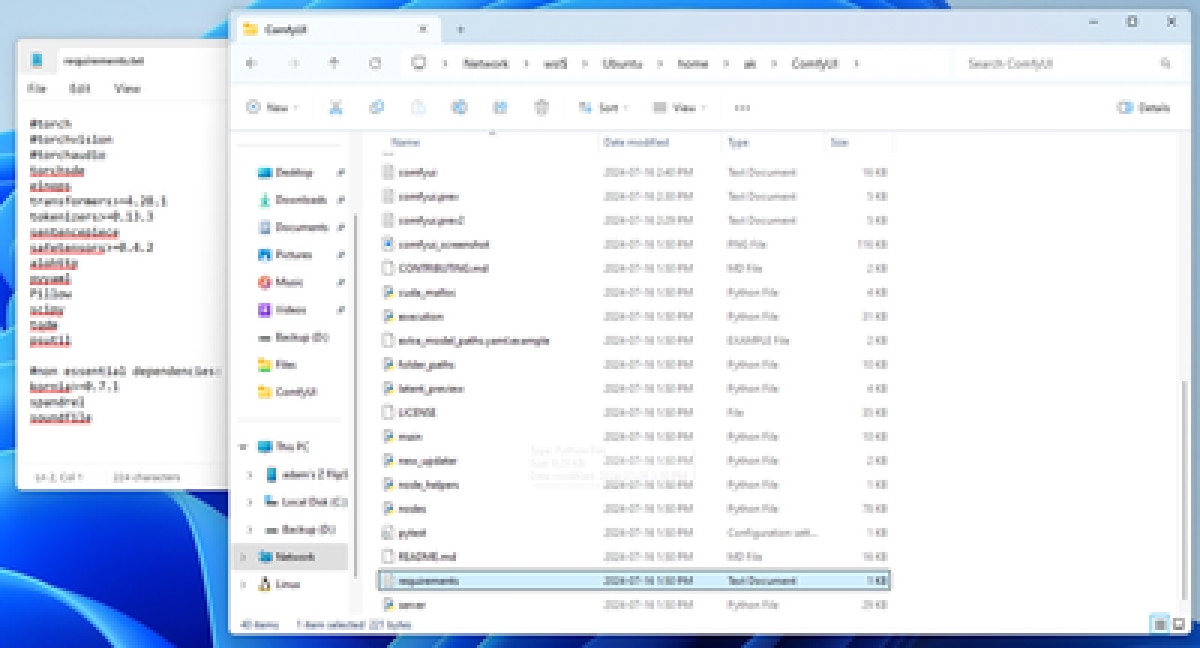Collapse the This PC tree node
The image size is (1200, 648).
243,447
